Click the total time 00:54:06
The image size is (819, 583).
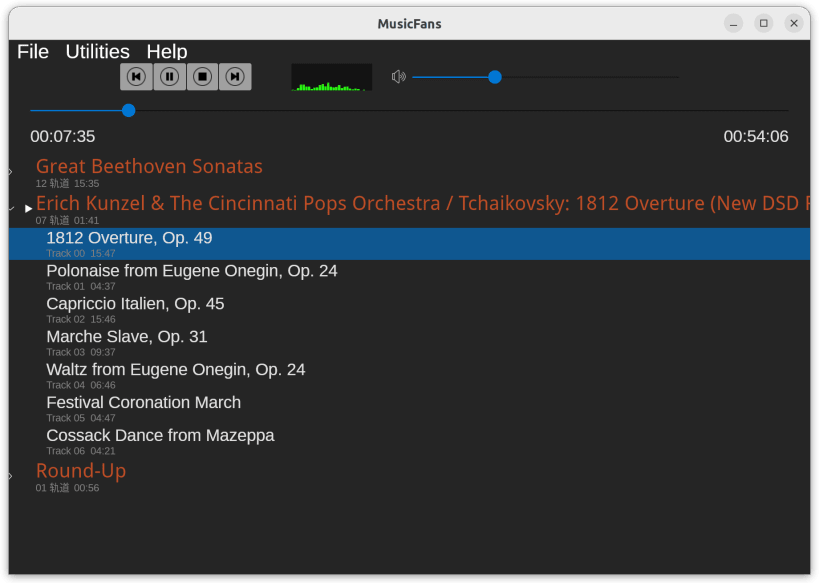click(x=756, y=136)
